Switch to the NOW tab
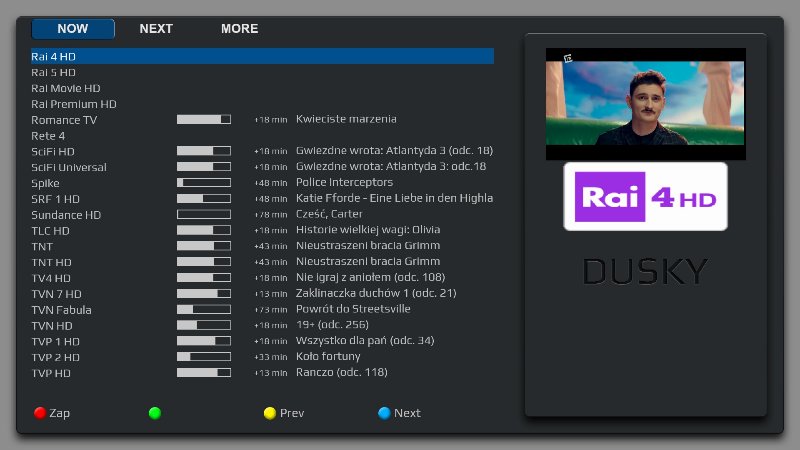Viewport: 800px width, 450px height. tap(73, 29)
